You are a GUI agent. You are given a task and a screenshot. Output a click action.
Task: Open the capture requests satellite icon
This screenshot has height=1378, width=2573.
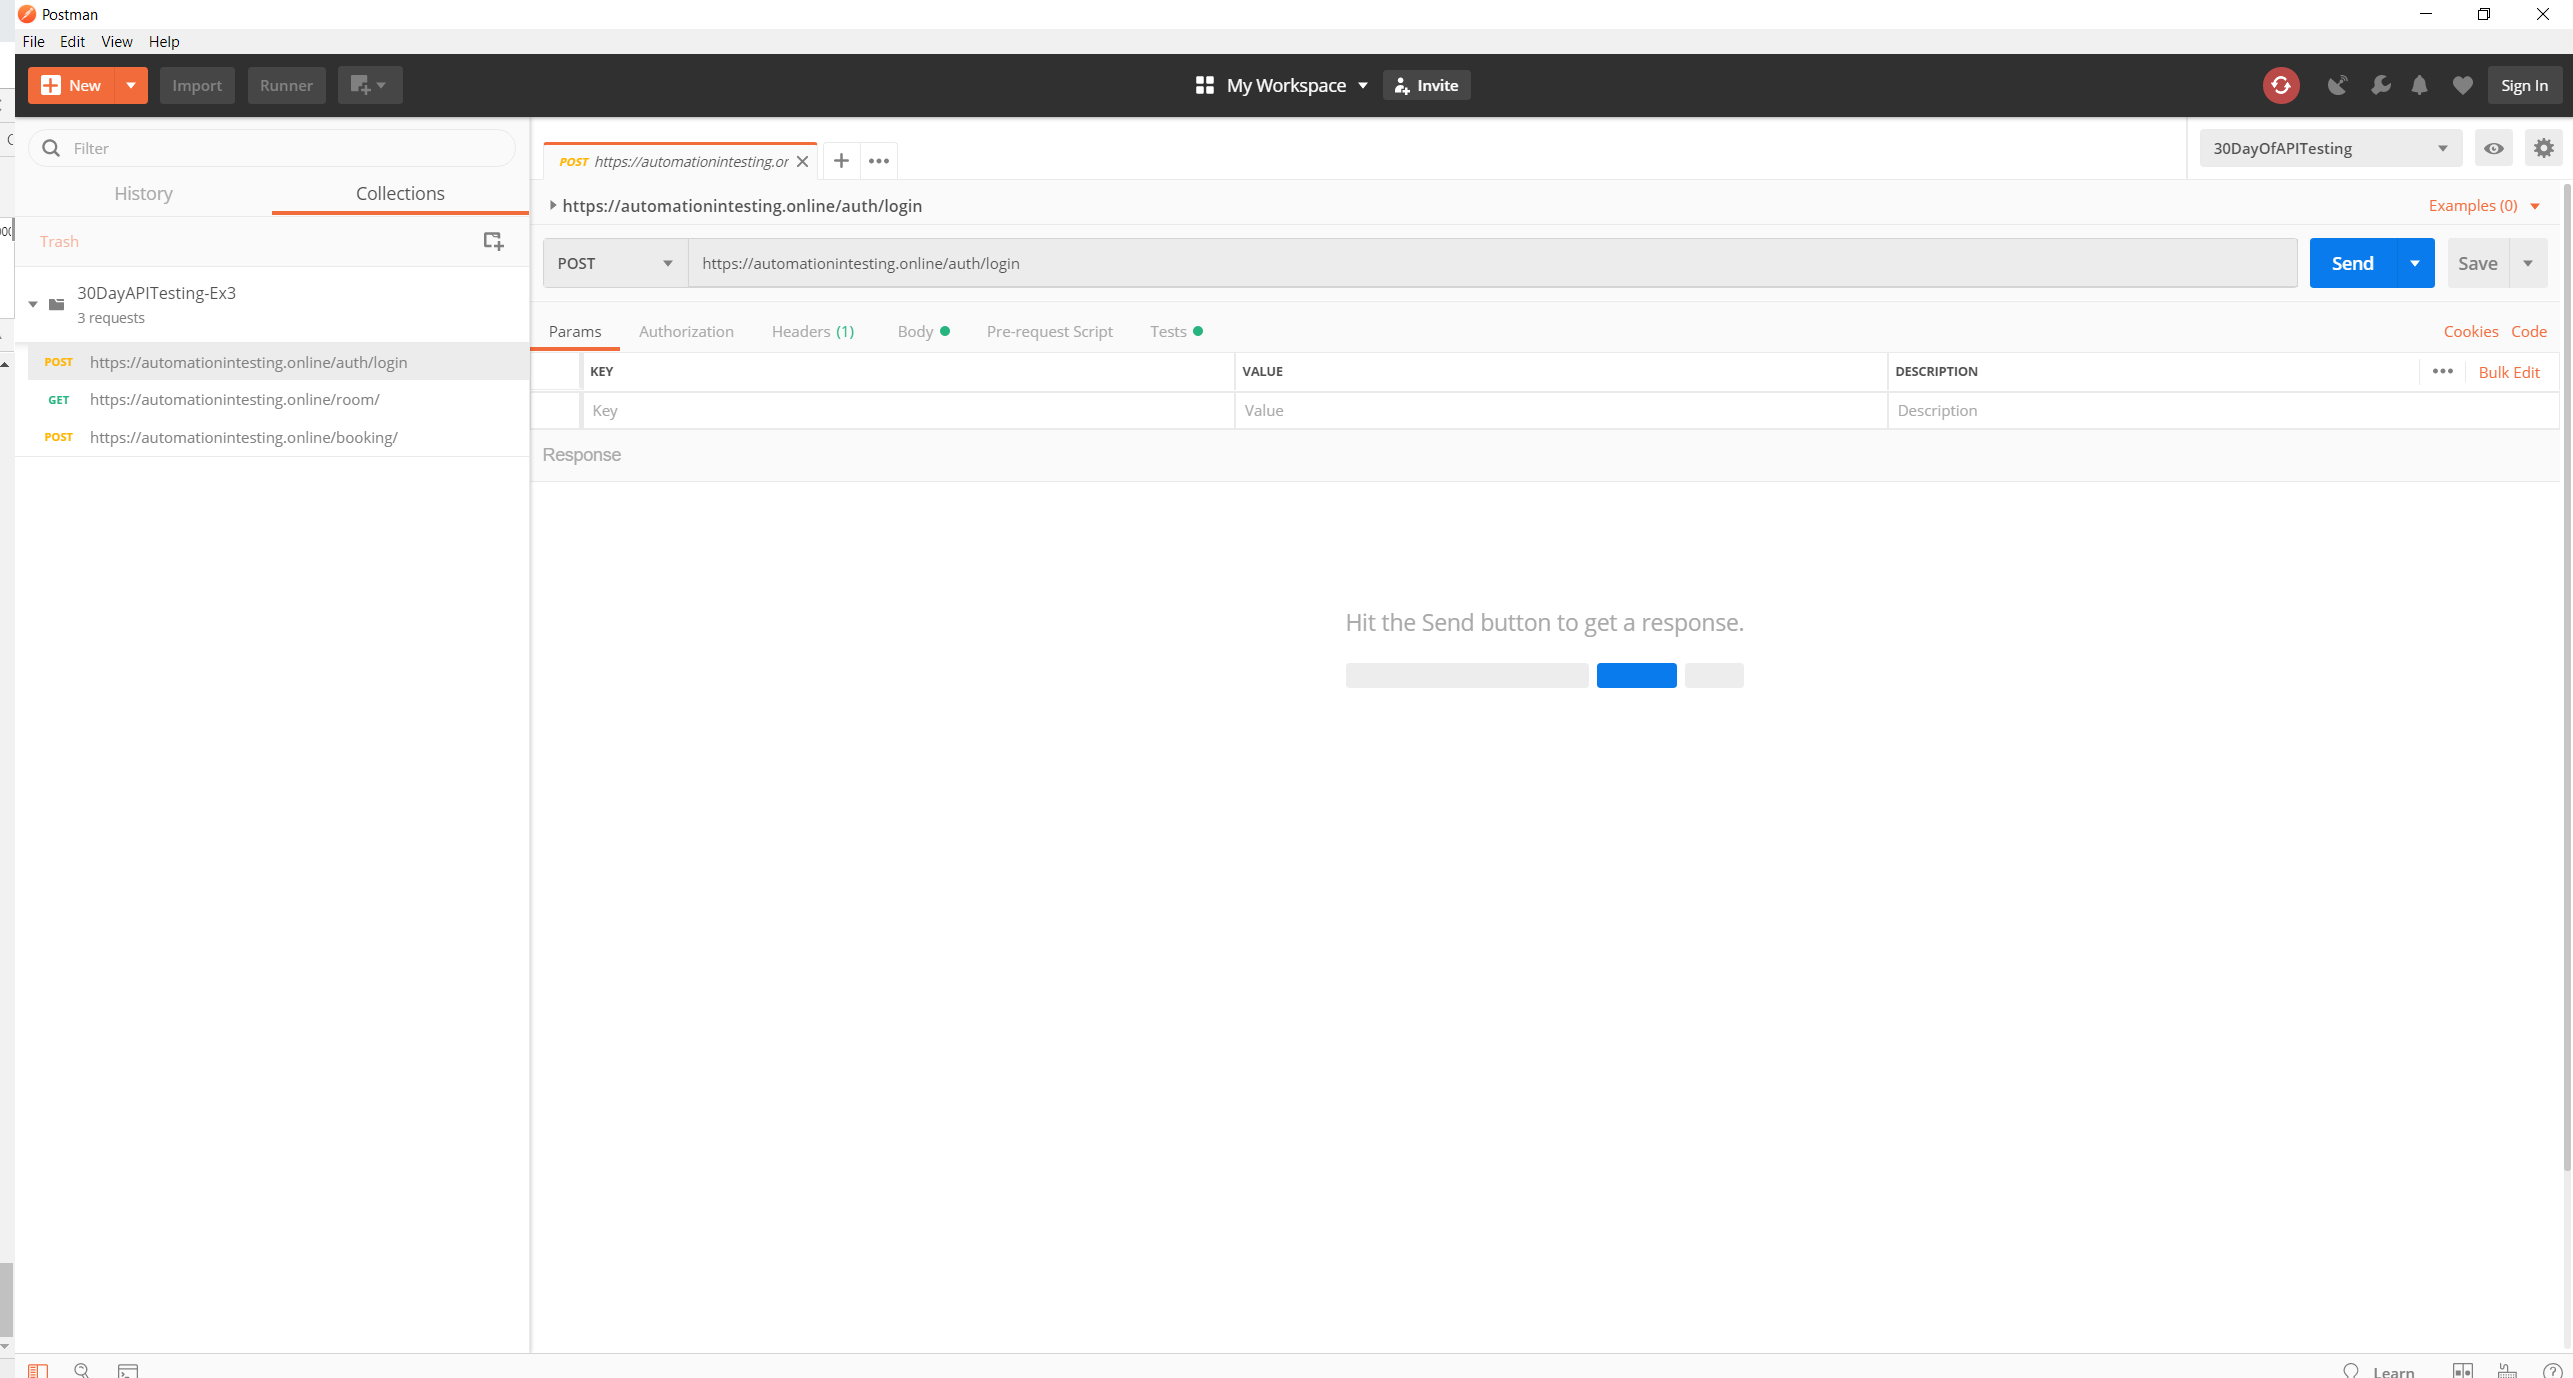coord(2337,85)
